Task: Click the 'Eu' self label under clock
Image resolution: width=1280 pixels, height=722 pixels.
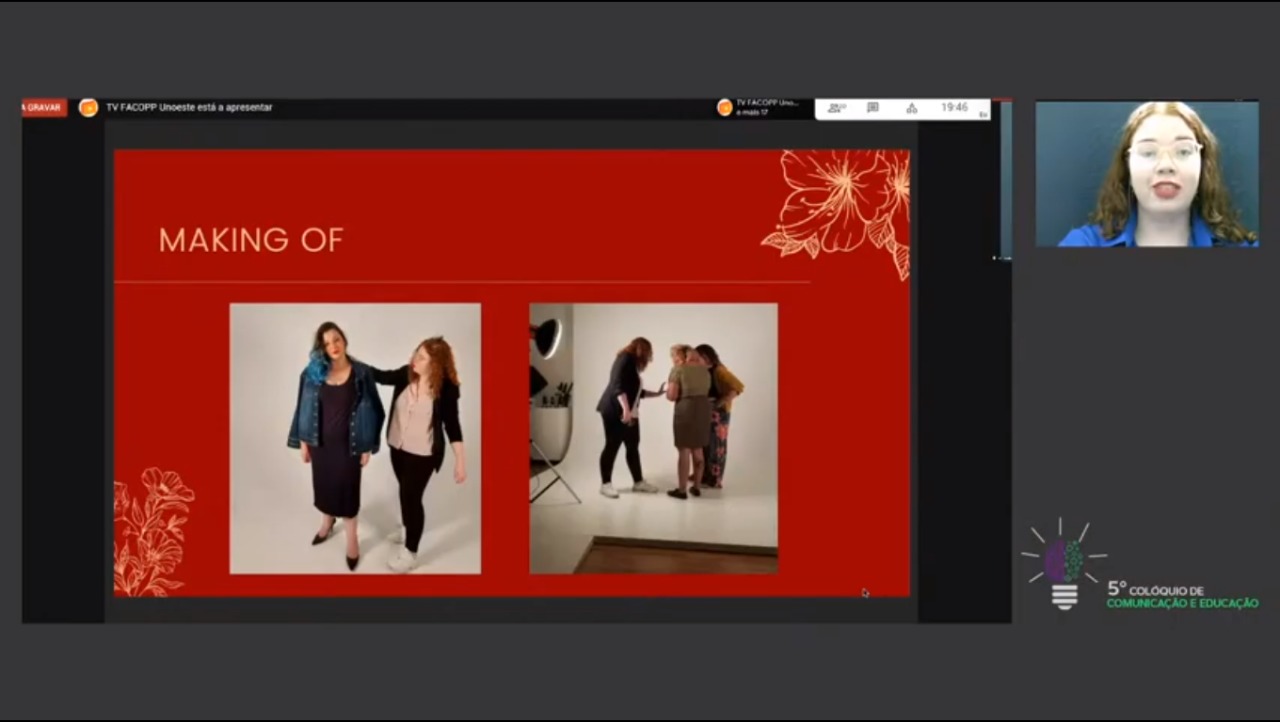Action: pos(983,115)
